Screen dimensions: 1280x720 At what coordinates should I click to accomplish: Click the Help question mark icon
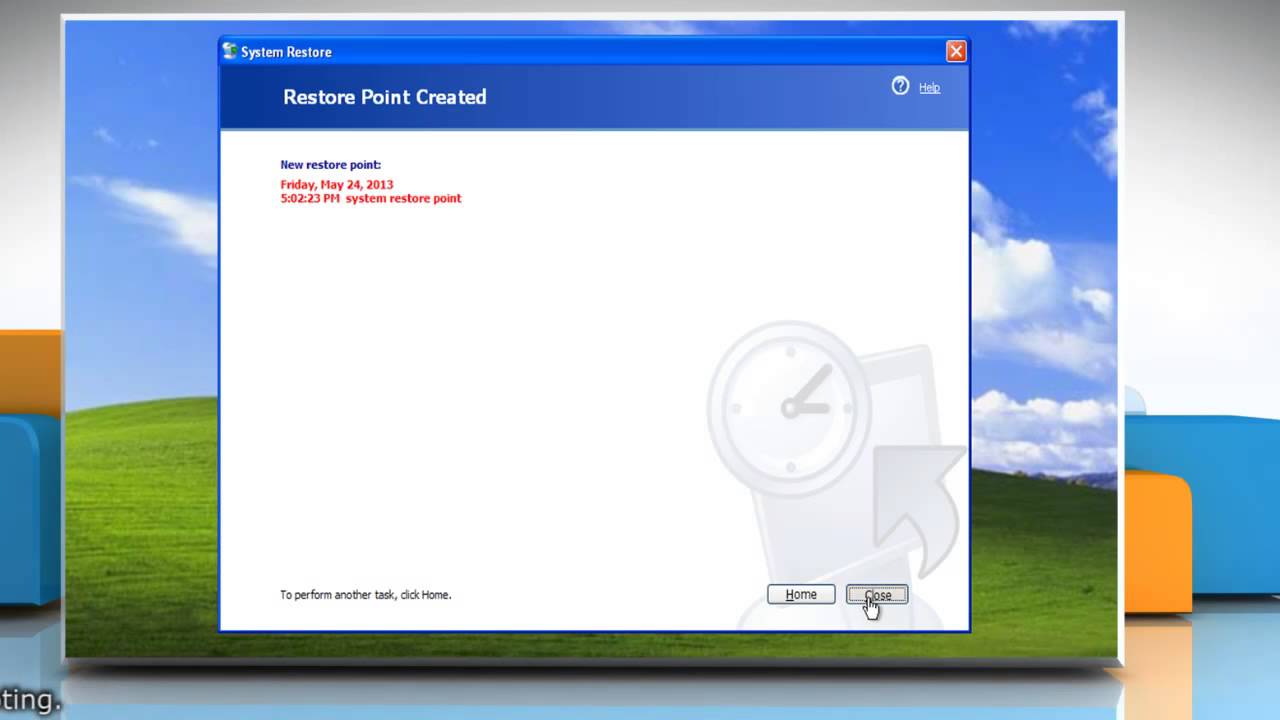point(900,87)
